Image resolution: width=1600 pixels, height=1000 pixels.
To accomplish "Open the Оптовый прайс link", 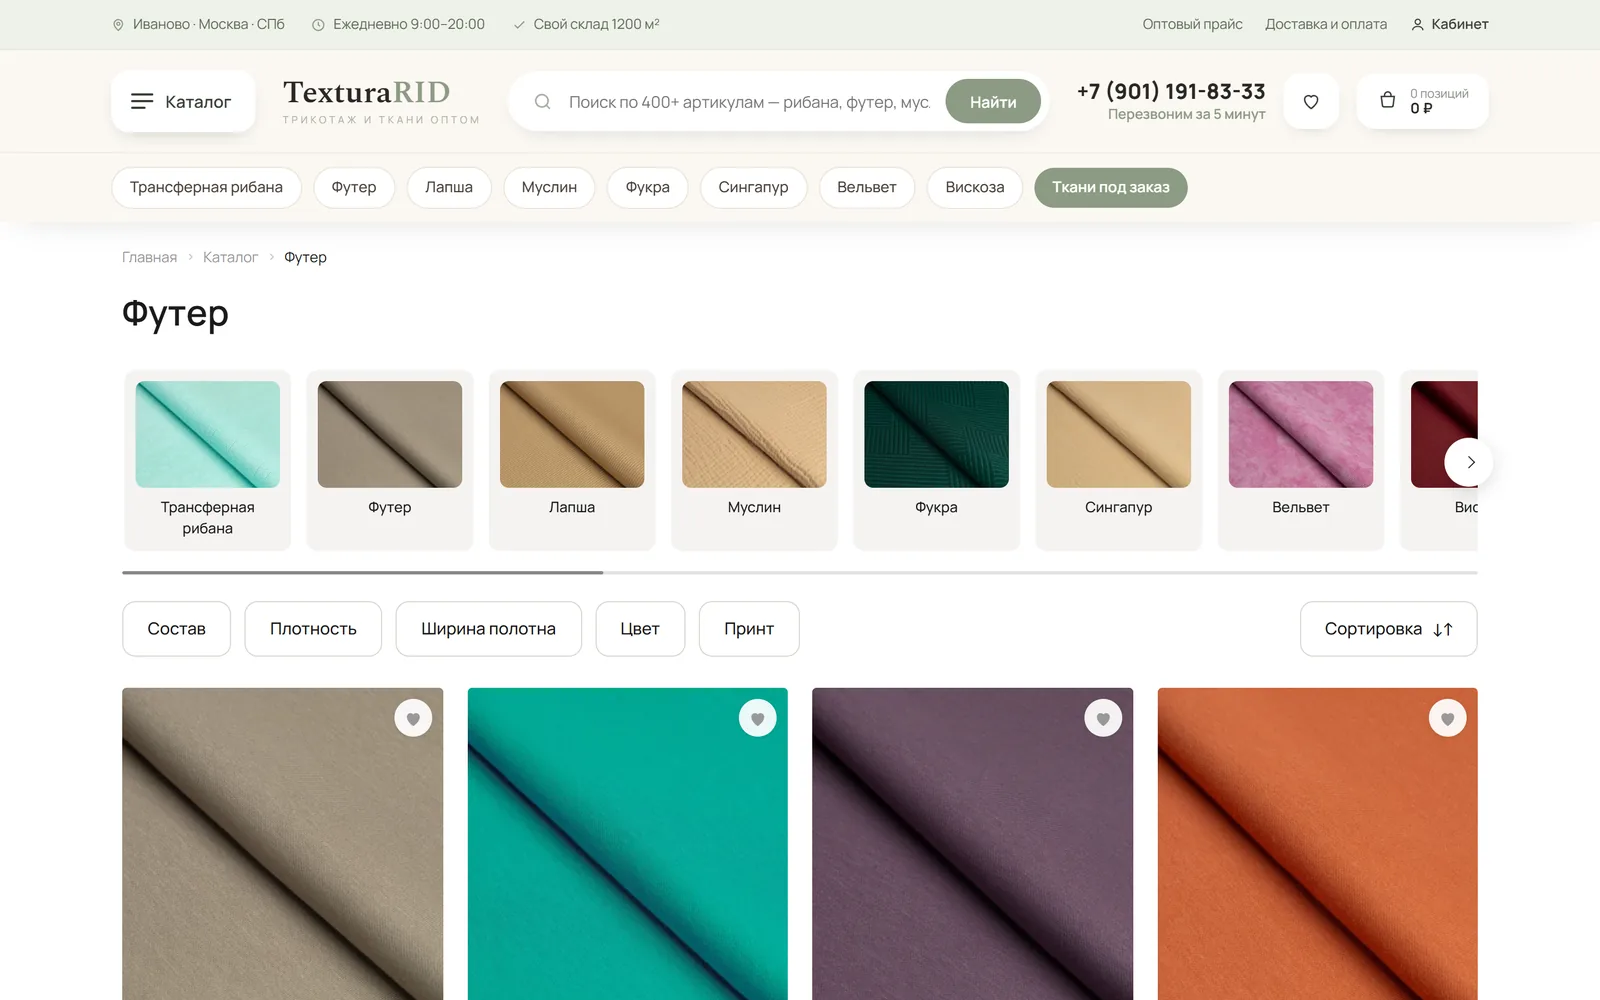I will pyautogui.click(x=1192, y=24).
